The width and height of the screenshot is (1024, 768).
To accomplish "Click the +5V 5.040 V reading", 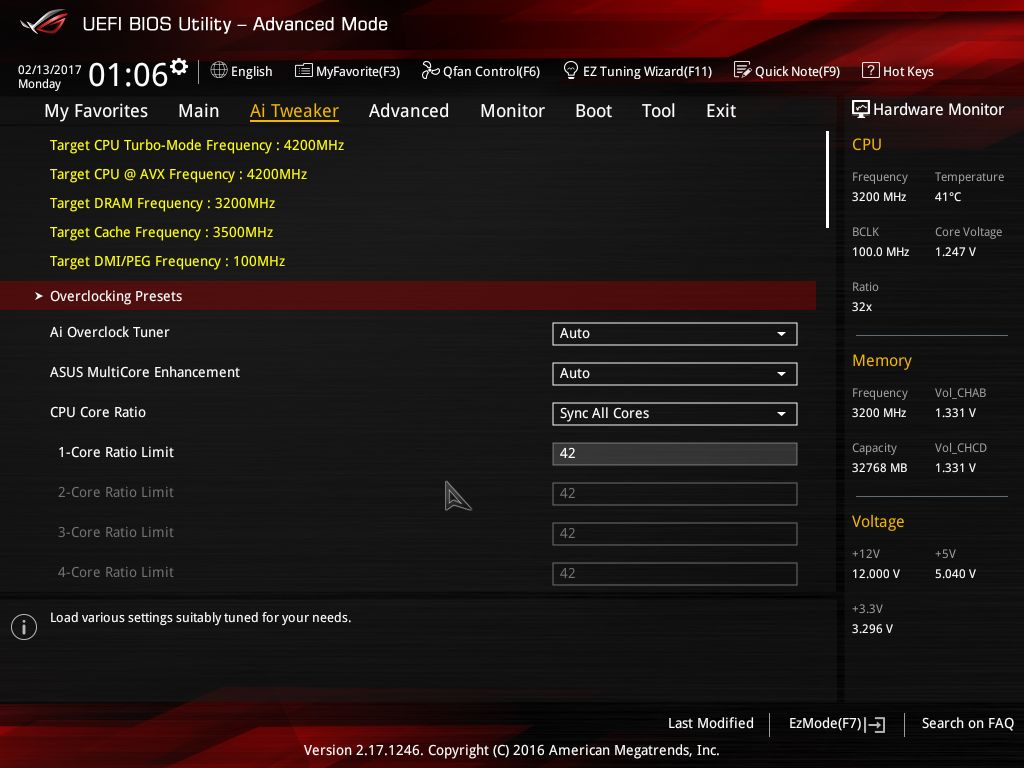I will click(x=955, y=573).
